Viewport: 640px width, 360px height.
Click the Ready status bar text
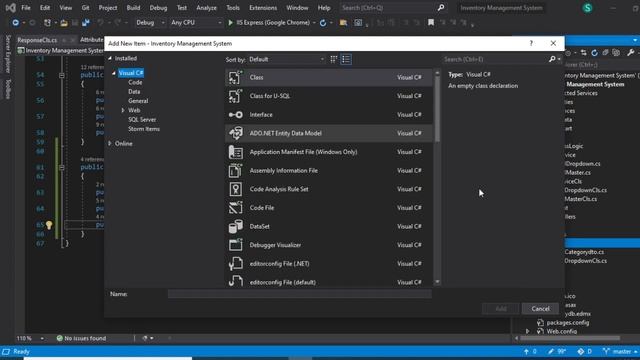(x=21, y=351)
